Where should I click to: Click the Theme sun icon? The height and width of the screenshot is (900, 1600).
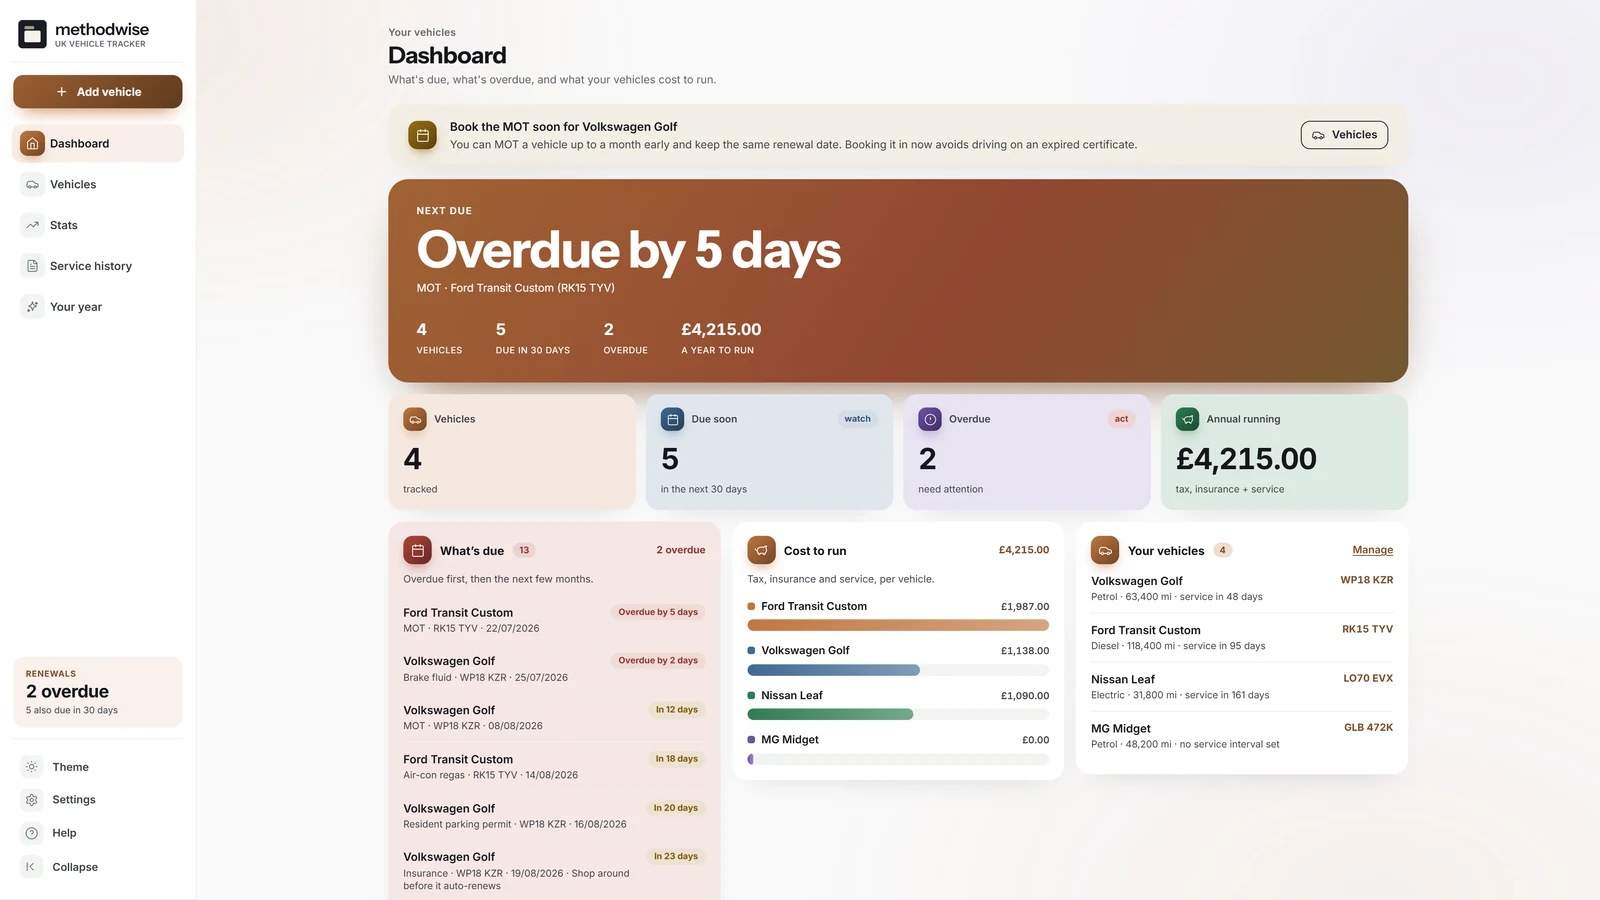32,767
